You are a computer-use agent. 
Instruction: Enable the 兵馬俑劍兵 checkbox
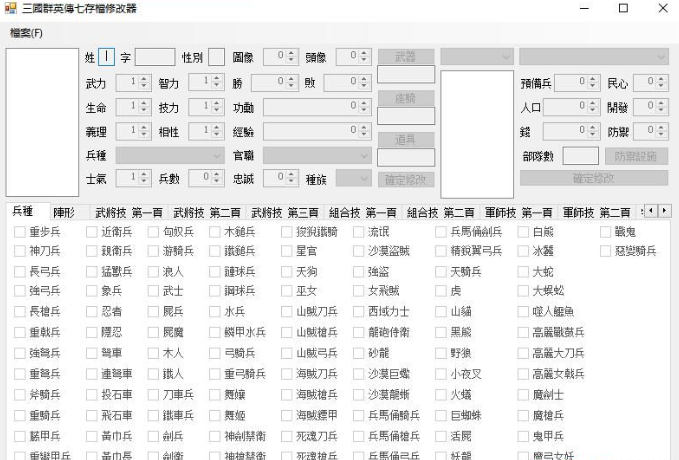[x=440, y=232]
